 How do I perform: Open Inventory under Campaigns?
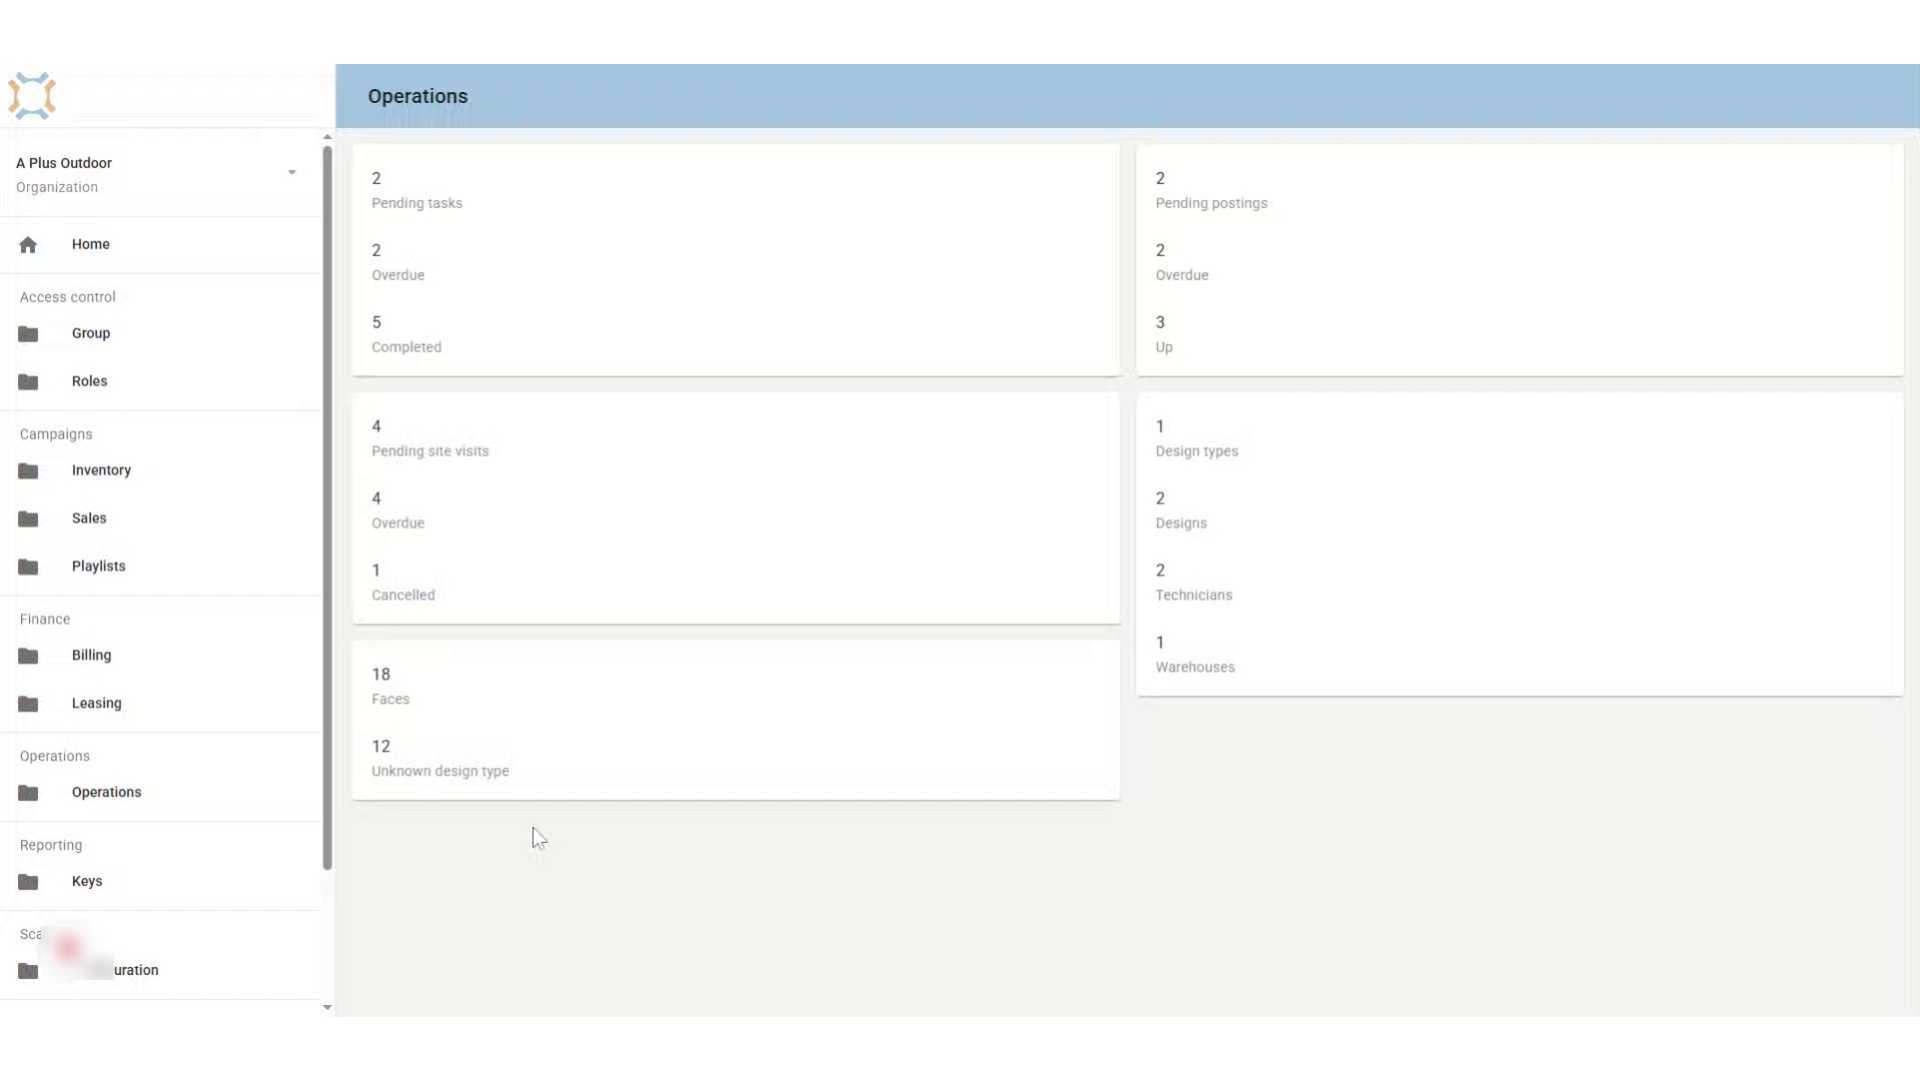(x=101, y=470)
